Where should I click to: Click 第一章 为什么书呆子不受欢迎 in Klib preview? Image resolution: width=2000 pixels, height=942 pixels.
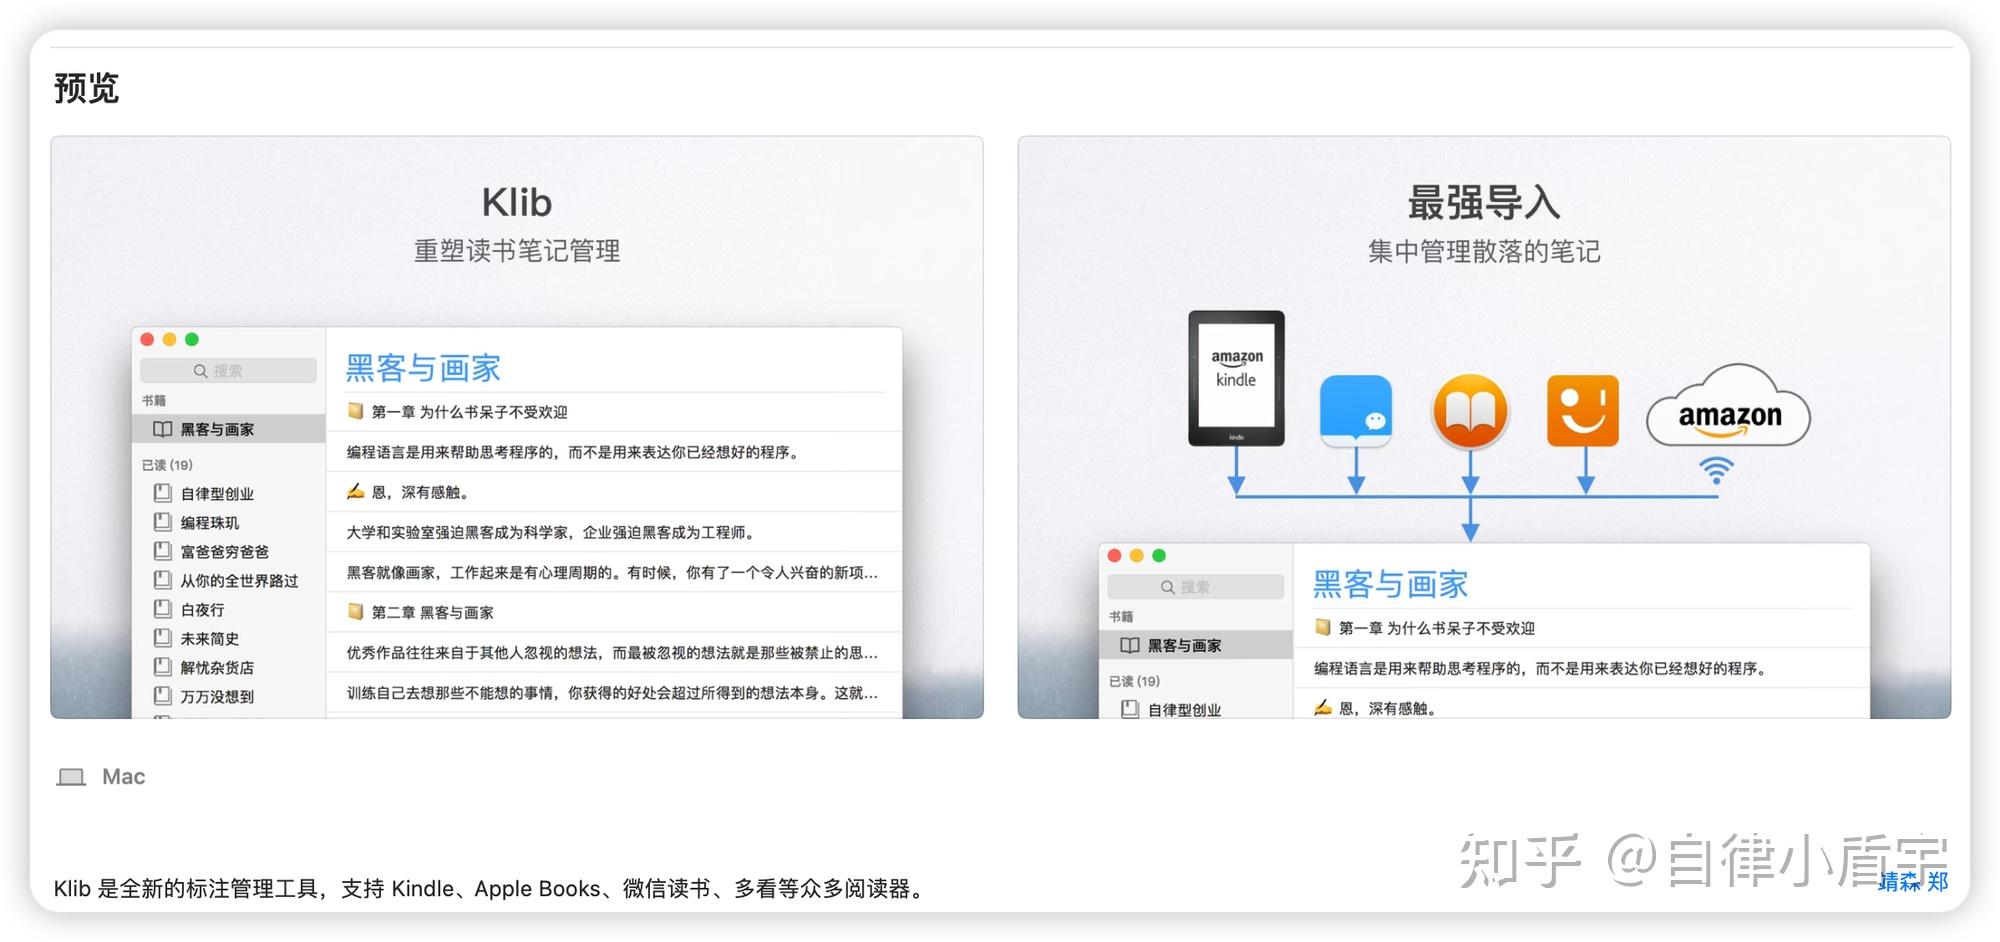tap(469, 412)
